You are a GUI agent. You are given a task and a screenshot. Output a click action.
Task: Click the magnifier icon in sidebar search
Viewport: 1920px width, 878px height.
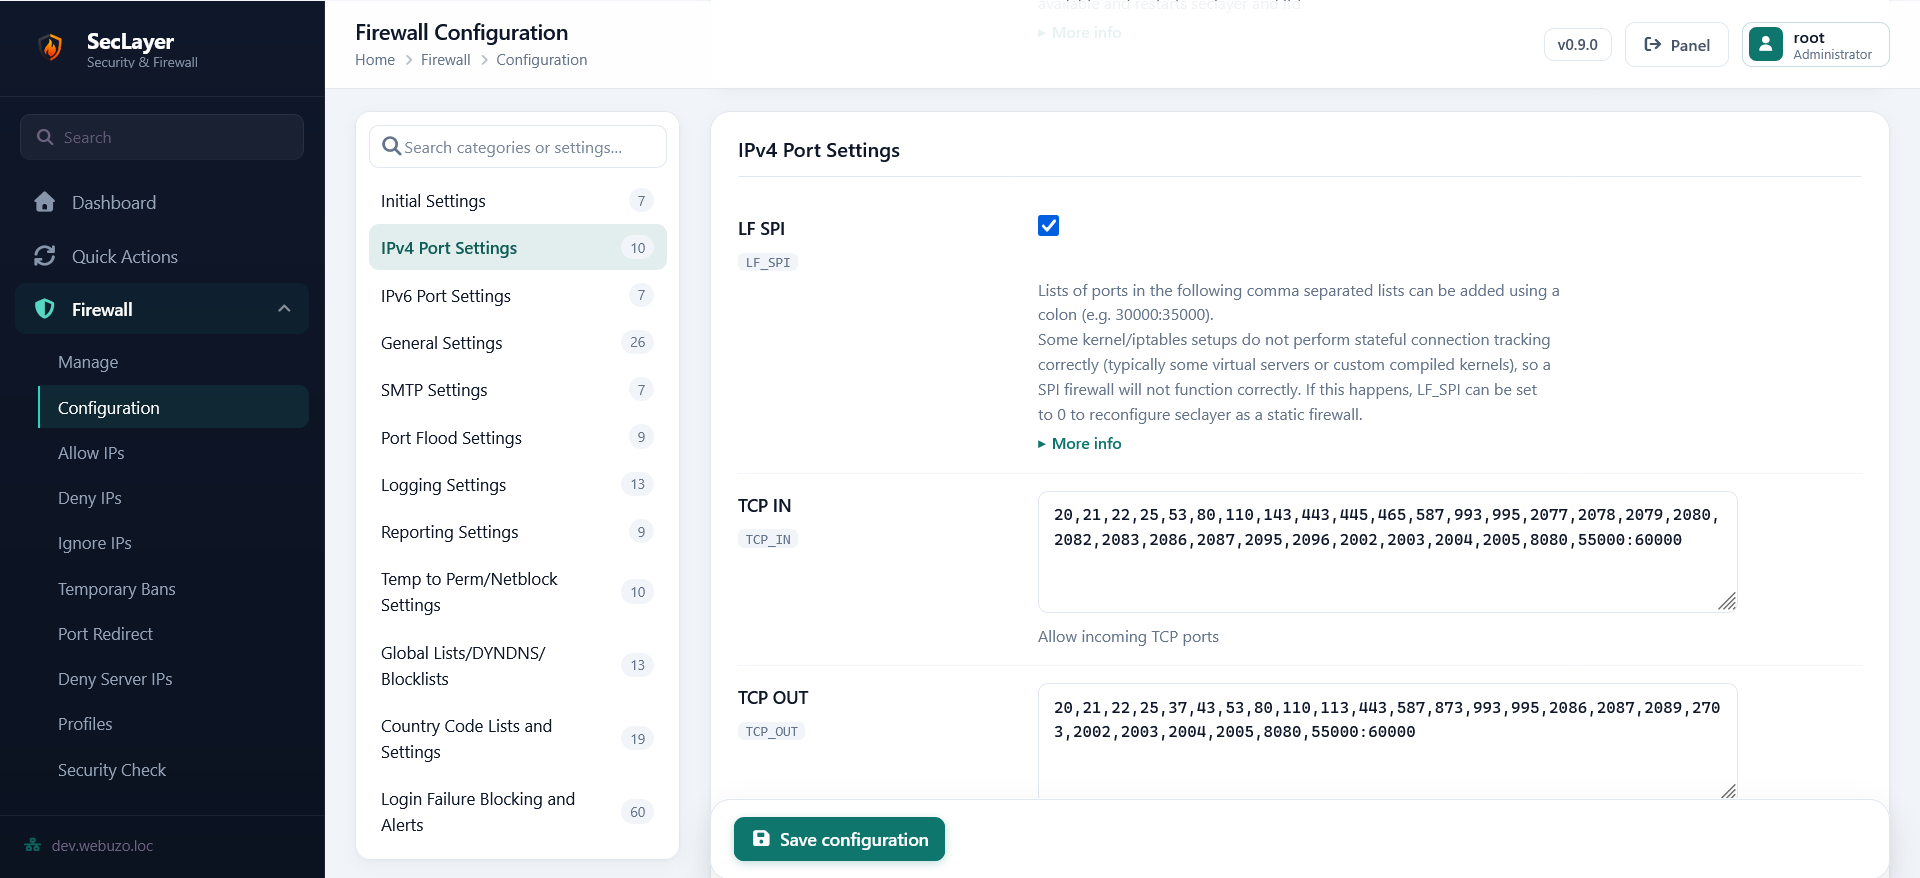(45, 137)
